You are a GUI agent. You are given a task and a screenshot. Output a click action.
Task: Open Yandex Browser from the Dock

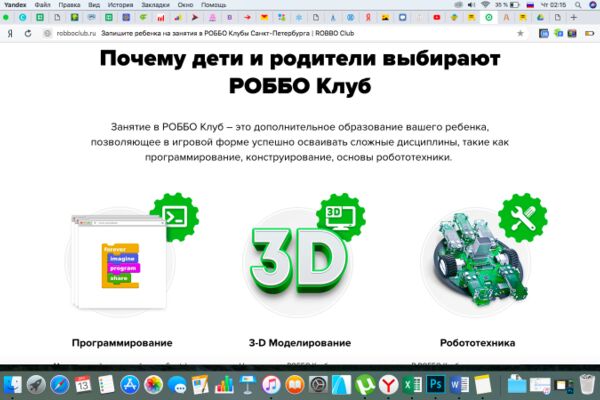(388, 384)
